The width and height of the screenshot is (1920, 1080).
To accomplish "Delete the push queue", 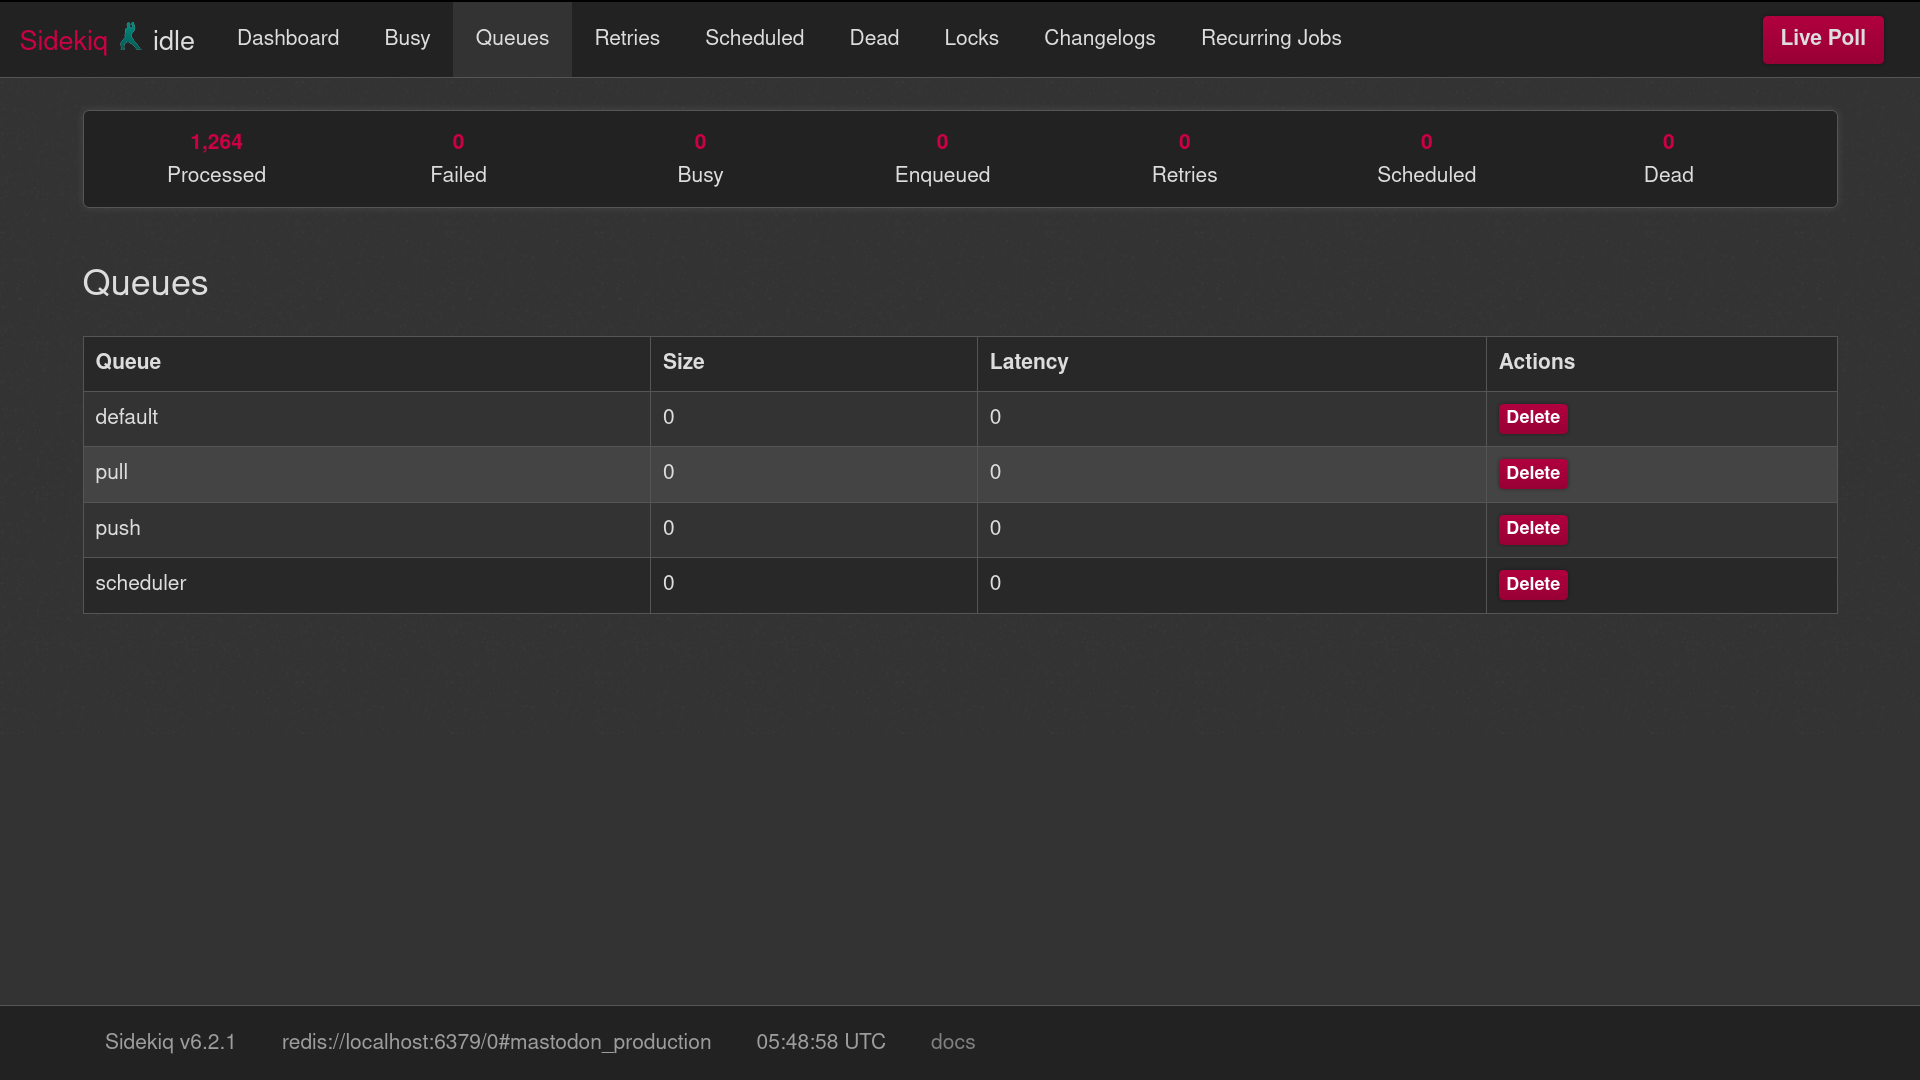I will tap(1532, 529).
